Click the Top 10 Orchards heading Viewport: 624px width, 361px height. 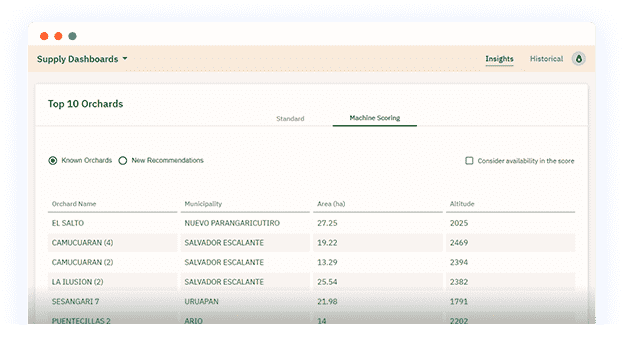[86, 104]
